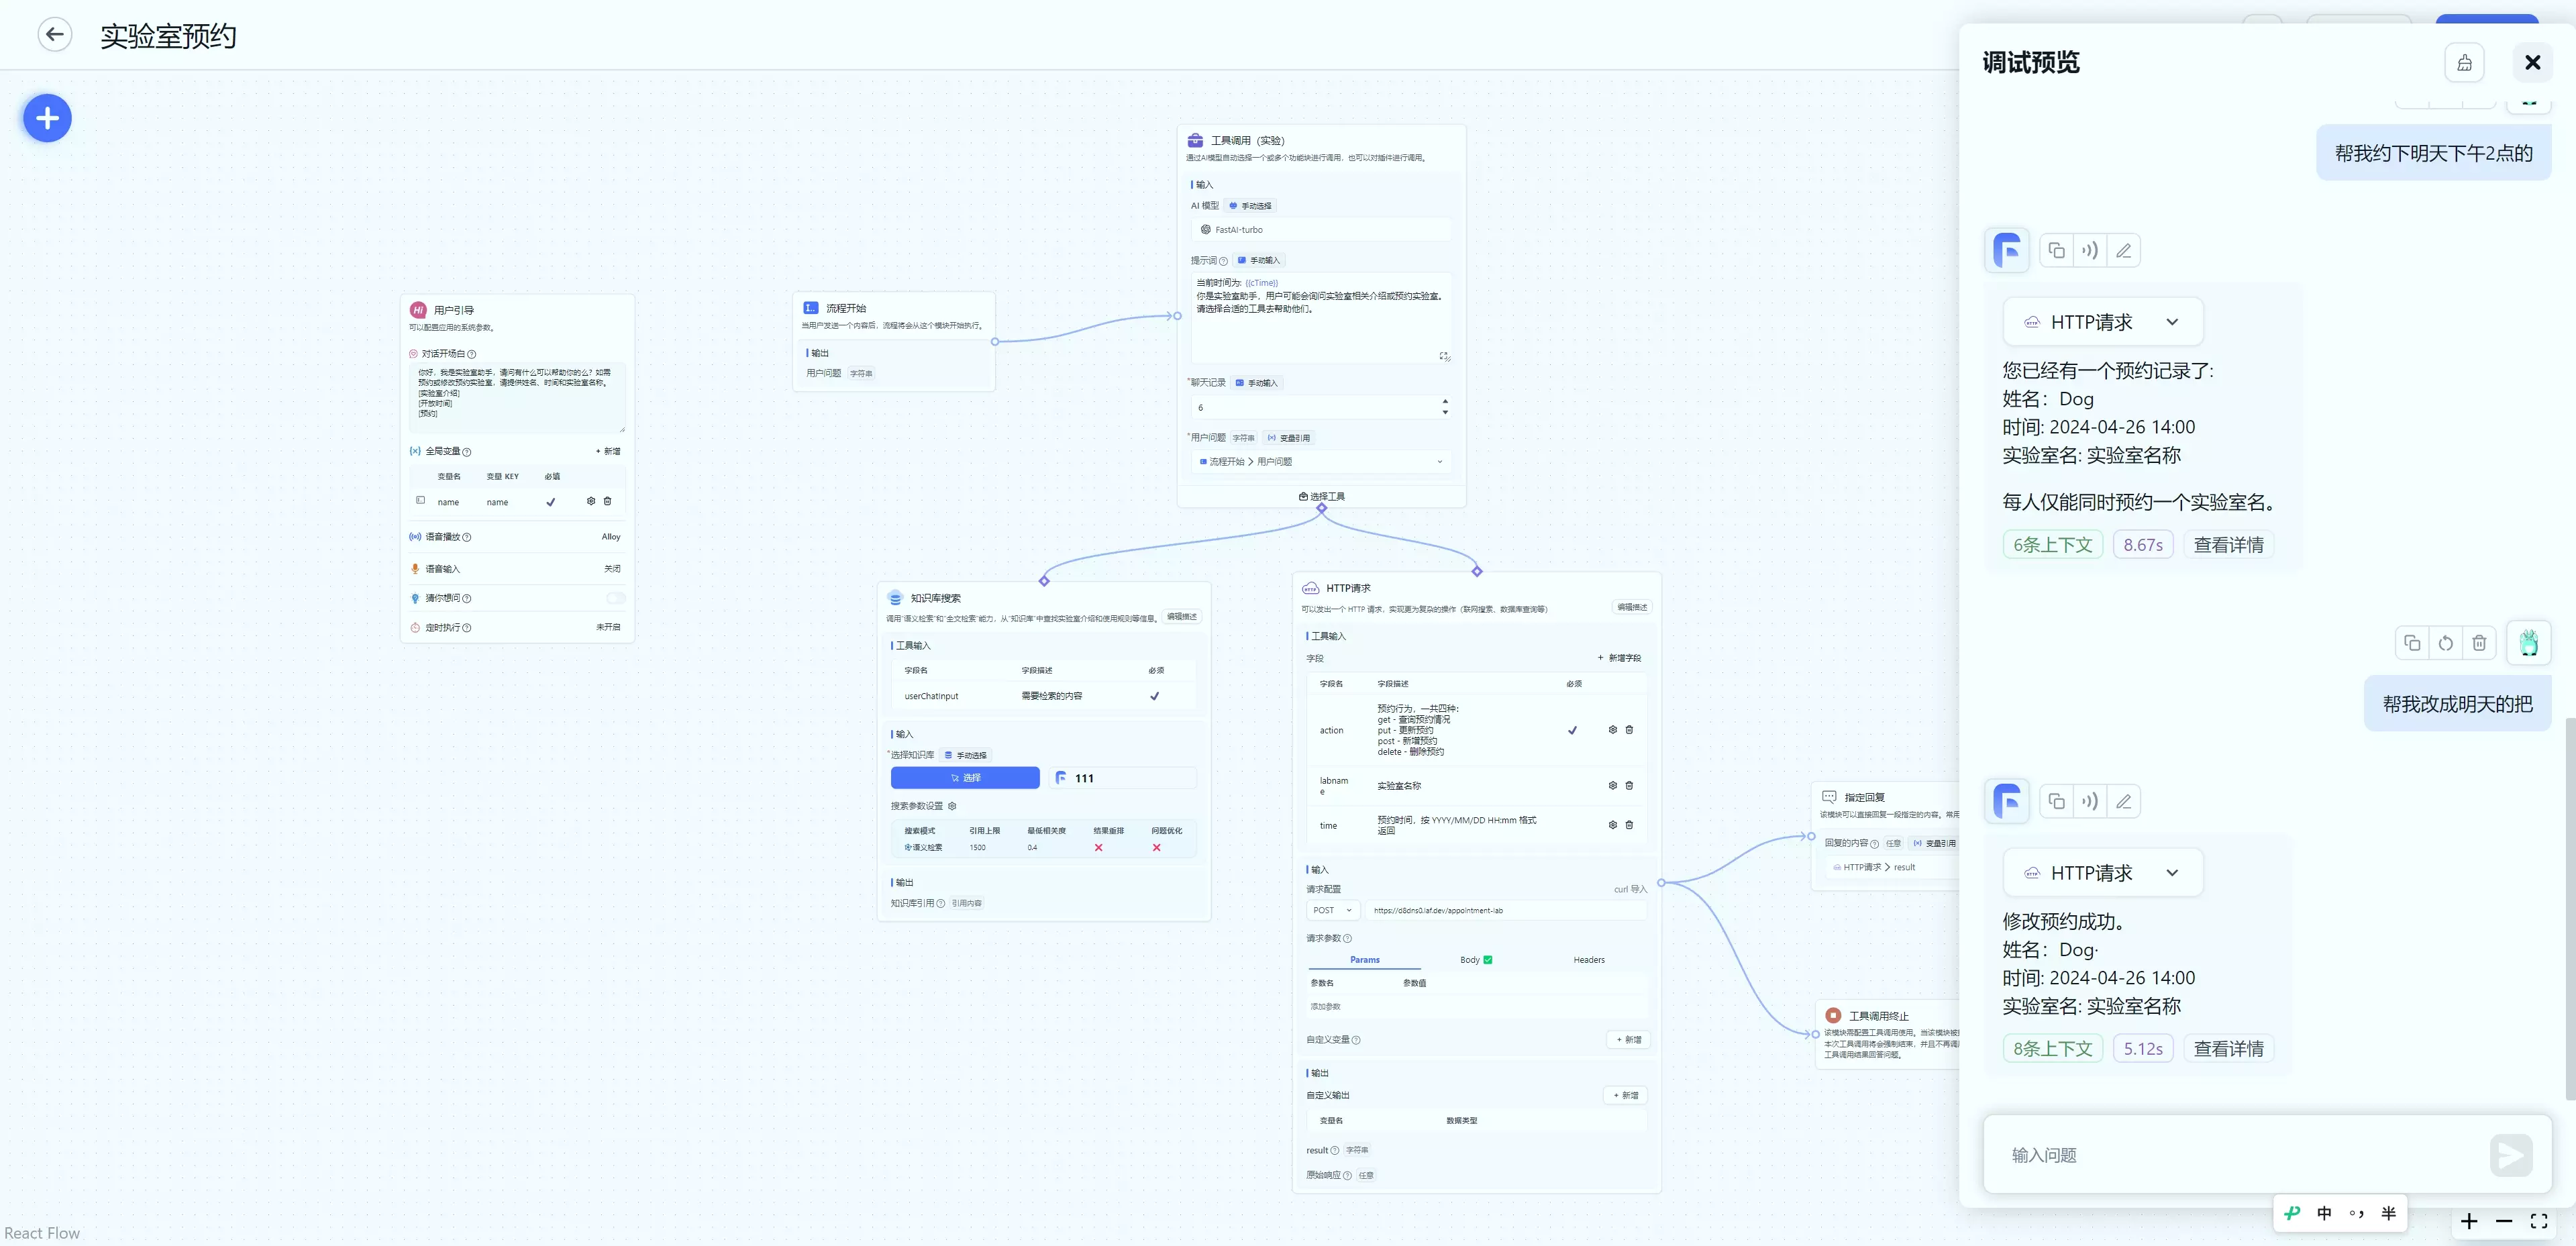
Task: Click the blue 选择 knowledge base button
Action: pyautogui.click(x=965, y=778)
